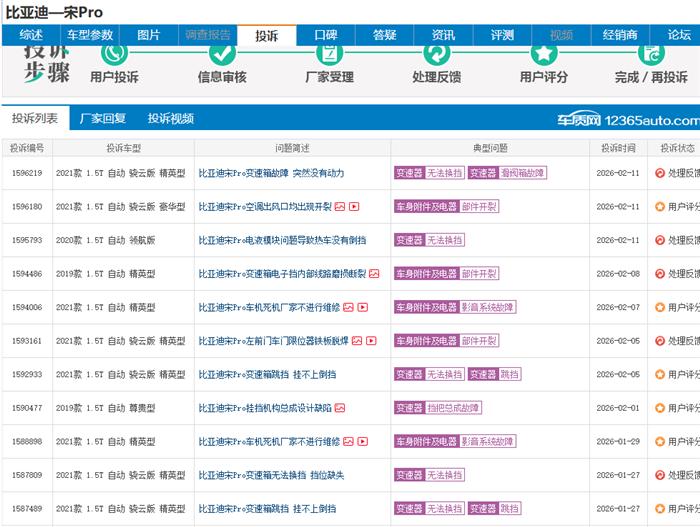
Task: Switch to the 投诉视频 sub-tab
Action: click(171, 118)
